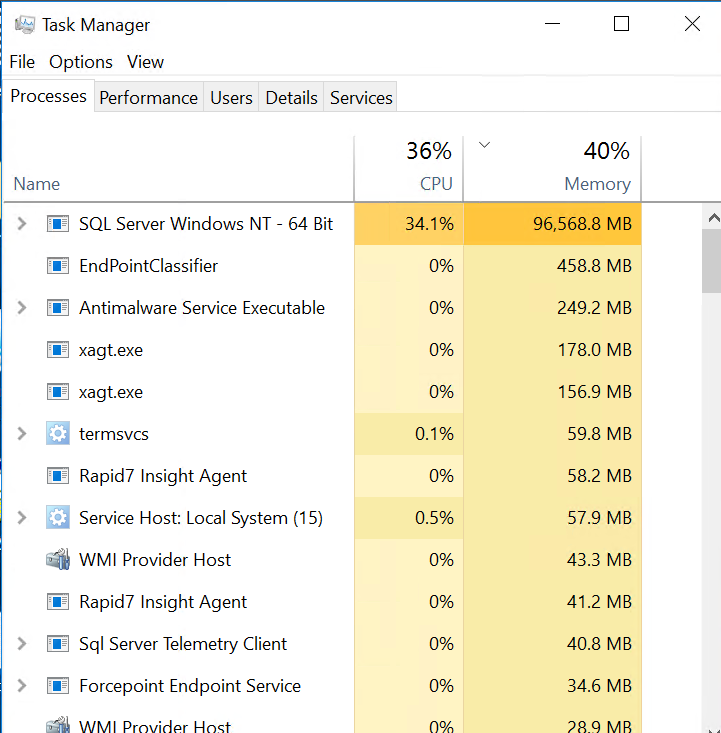Click the 458.8 MB memory cell

pos(552,266)
